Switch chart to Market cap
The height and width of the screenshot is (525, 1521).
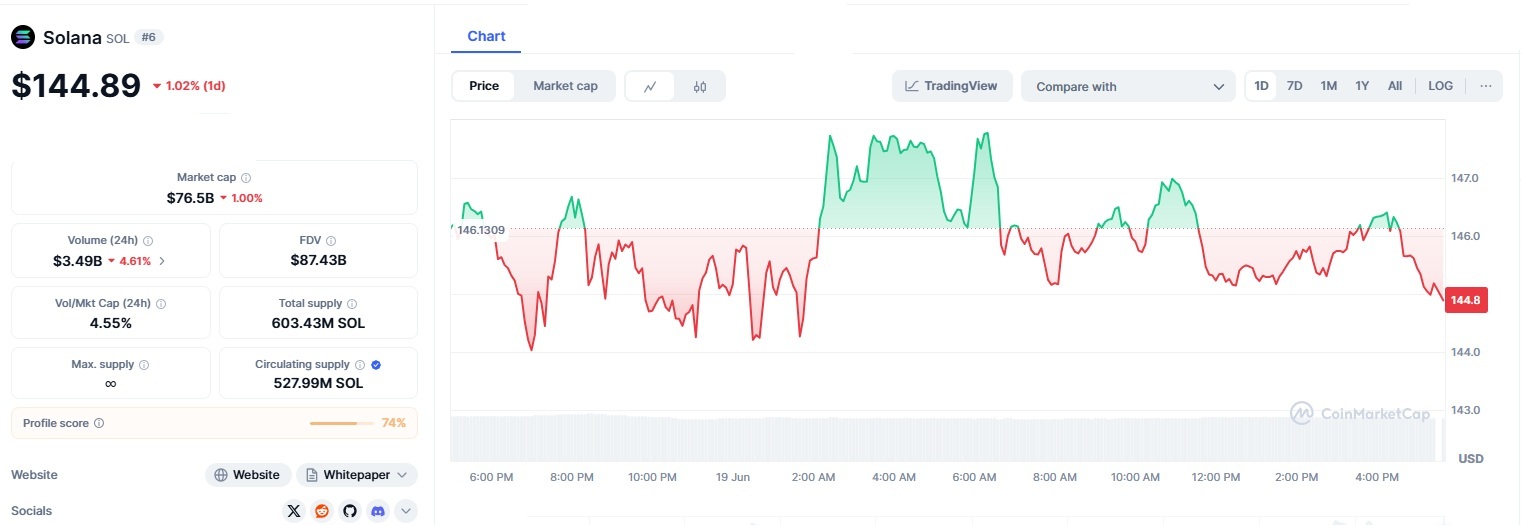565,86
